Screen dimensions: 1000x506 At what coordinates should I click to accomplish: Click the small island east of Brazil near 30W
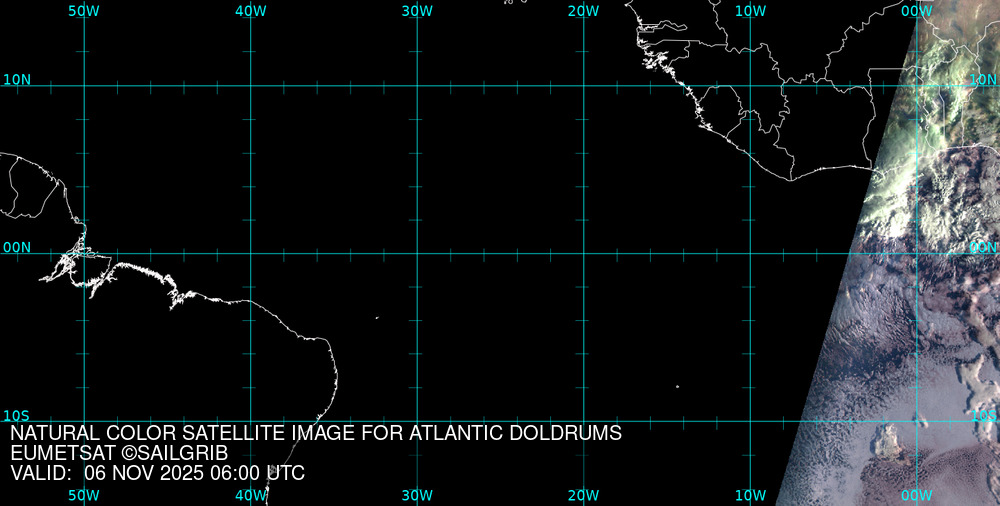click(377, 318)
